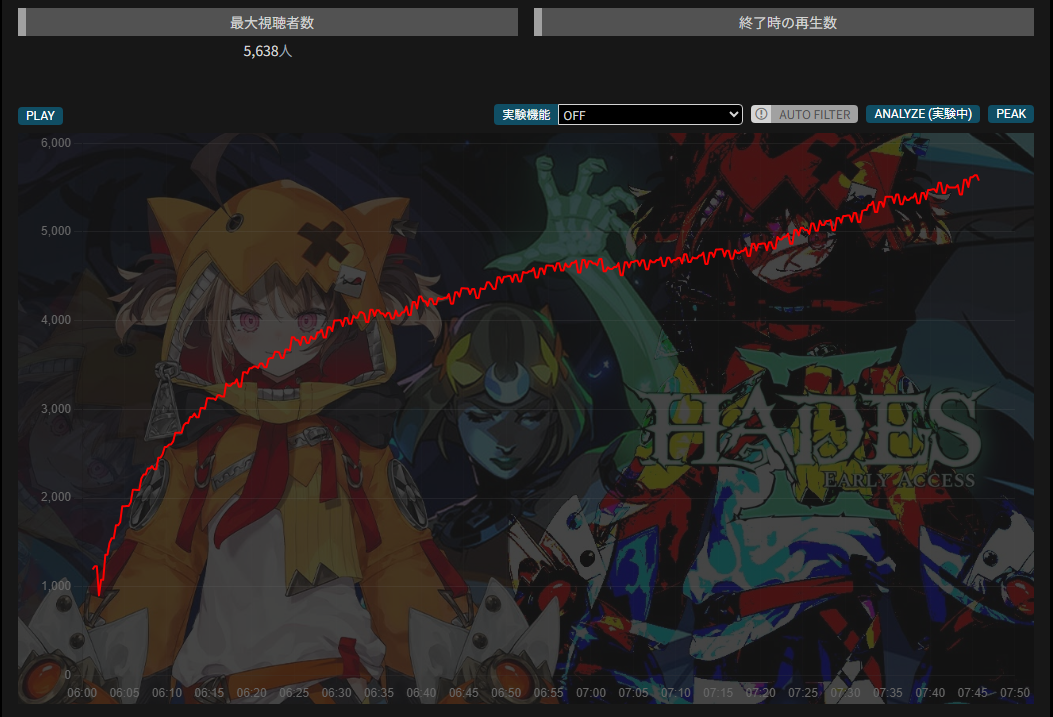Click the PLAY button above the chart

[40, 115]
